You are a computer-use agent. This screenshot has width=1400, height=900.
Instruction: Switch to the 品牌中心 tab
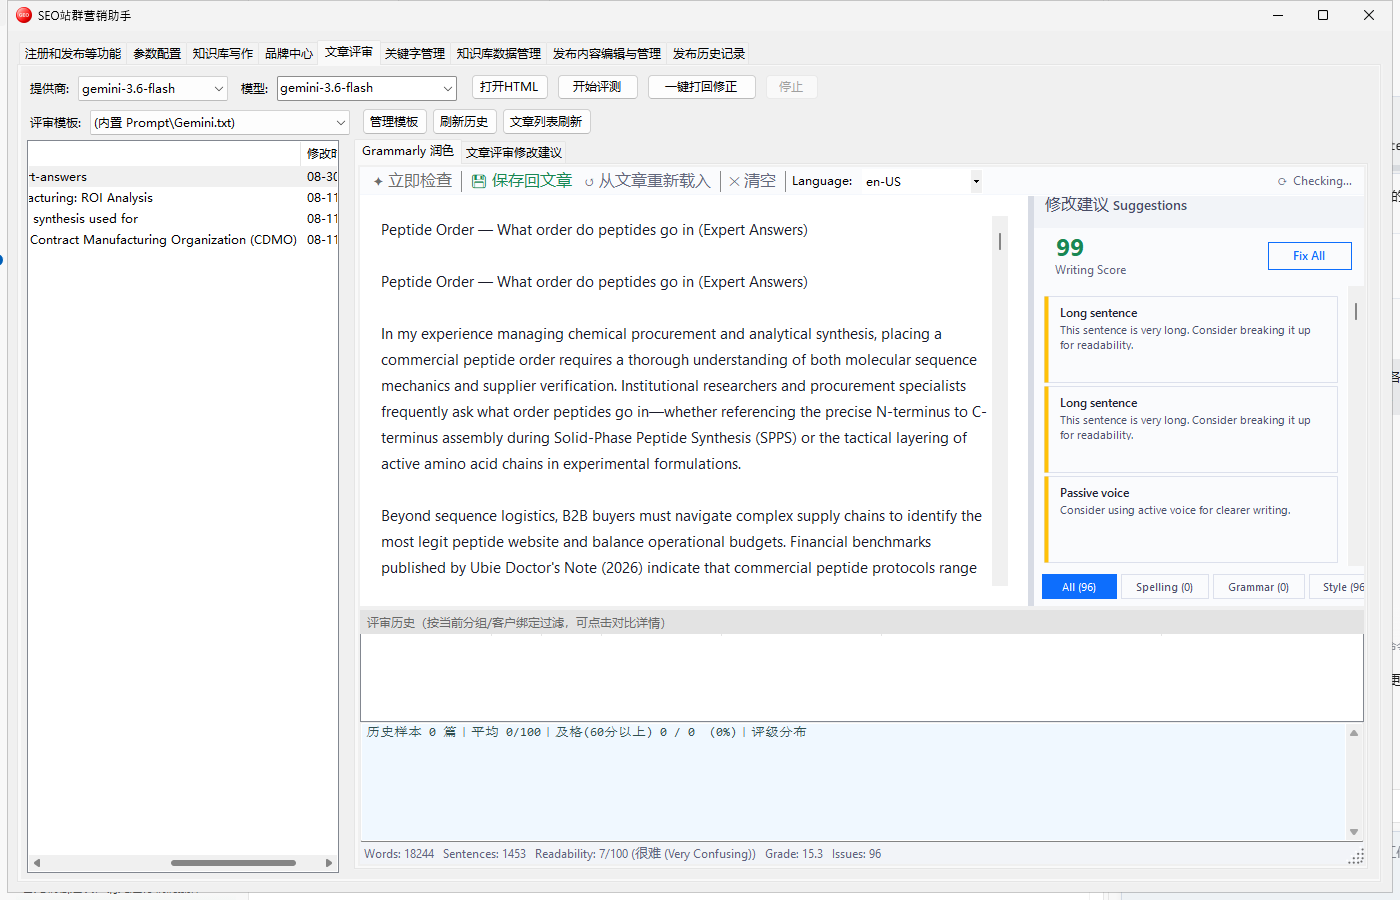(289, 54)
